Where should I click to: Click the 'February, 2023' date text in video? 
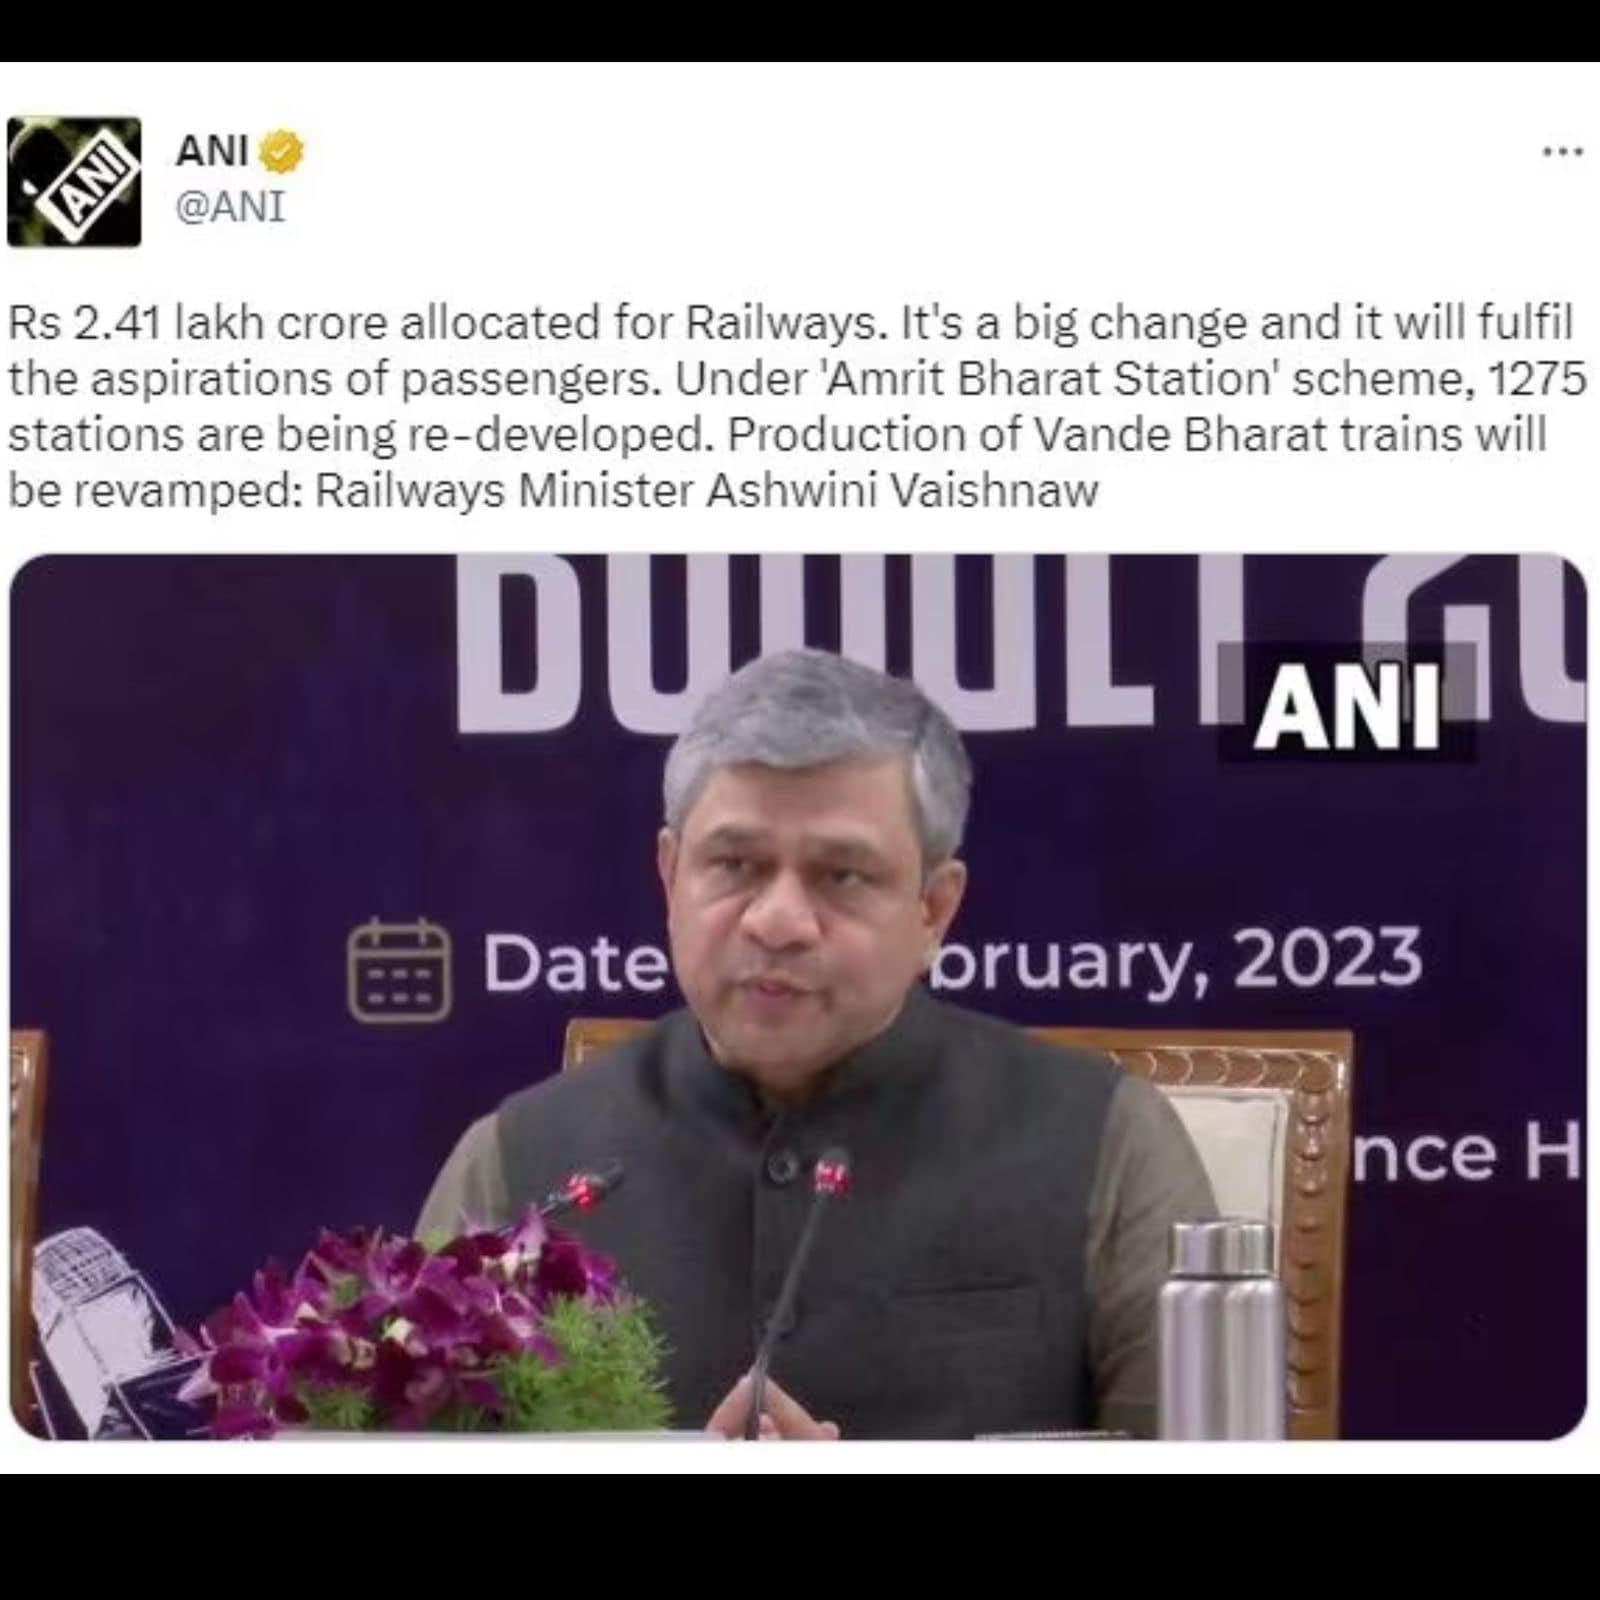tap(1174, 959)
